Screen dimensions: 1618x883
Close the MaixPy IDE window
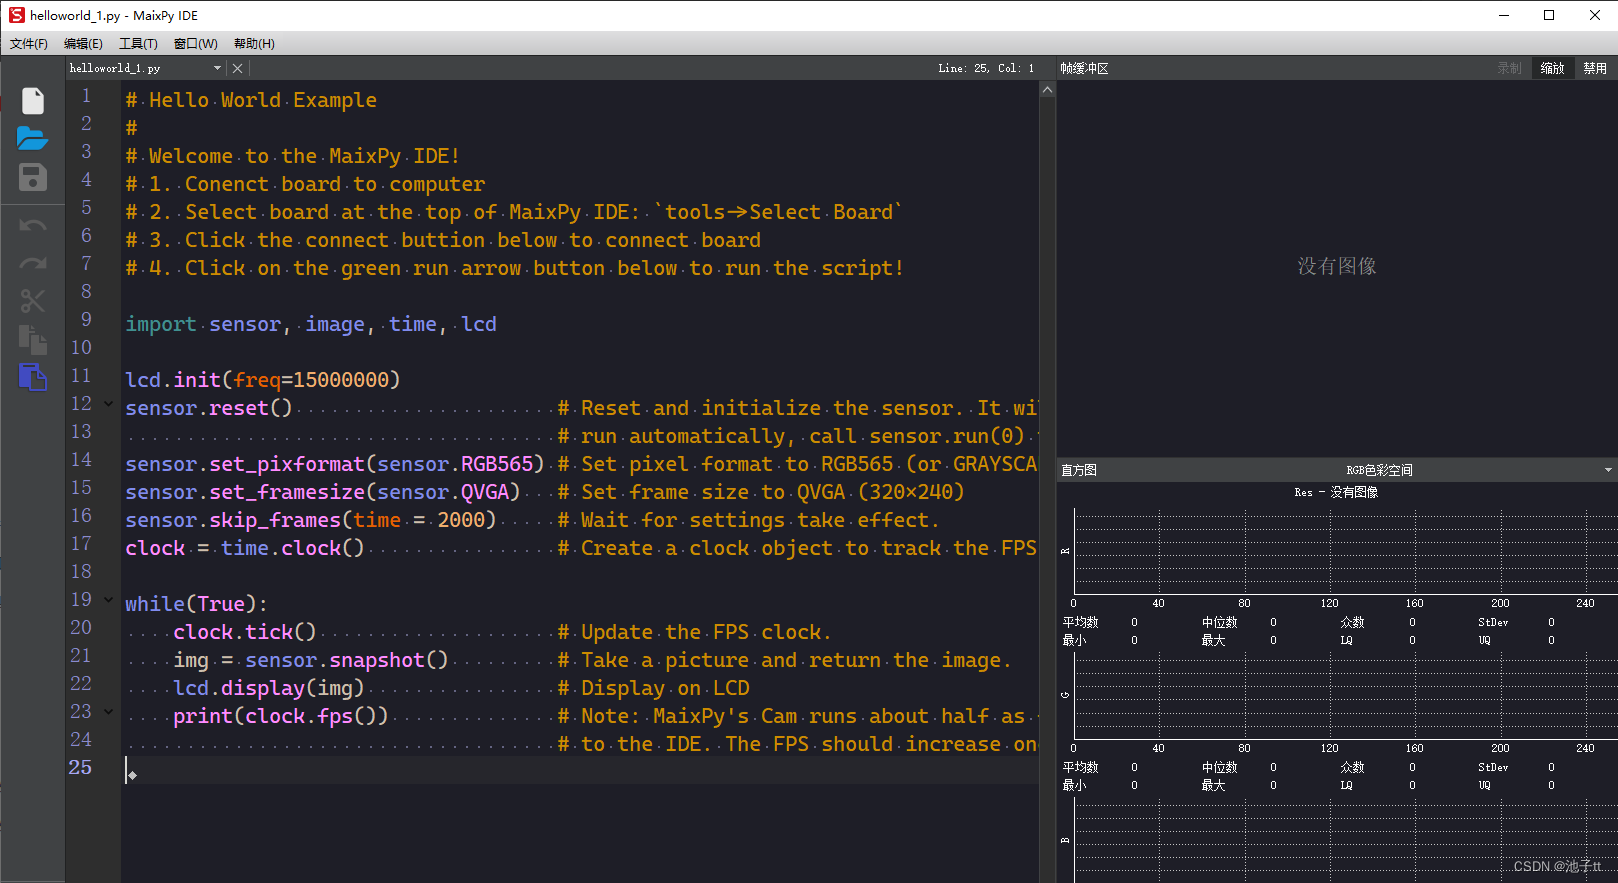click(1595, 15)
